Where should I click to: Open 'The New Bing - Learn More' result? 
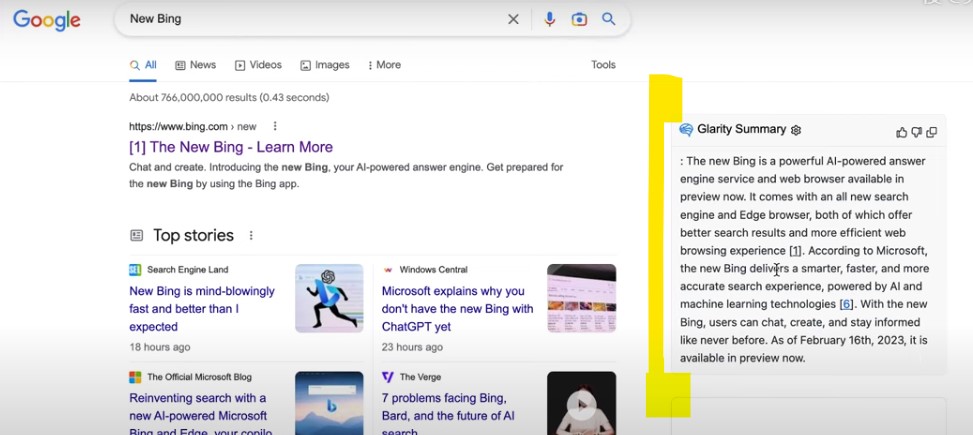click(x=231, y=147)
